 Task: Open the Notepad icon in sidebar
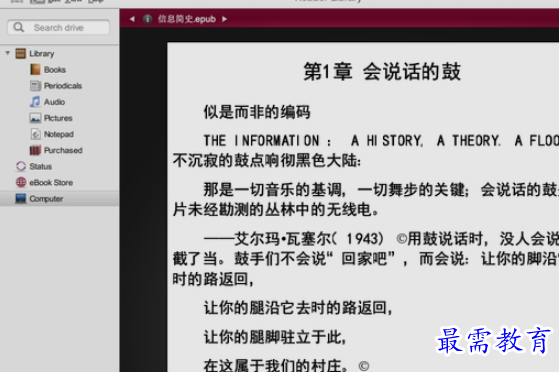35,134
